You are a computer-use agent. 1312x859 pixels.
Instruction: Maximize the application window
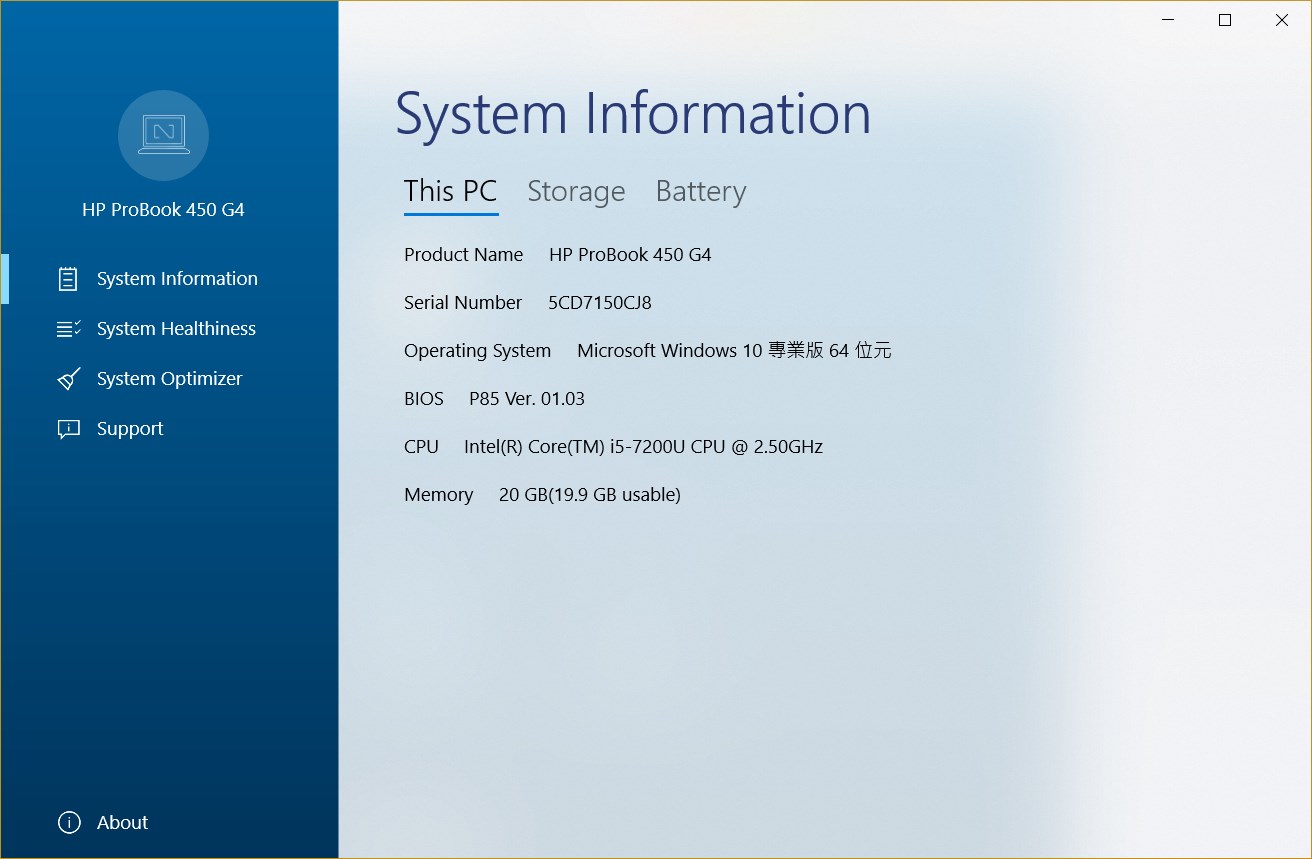[1225, 20]
